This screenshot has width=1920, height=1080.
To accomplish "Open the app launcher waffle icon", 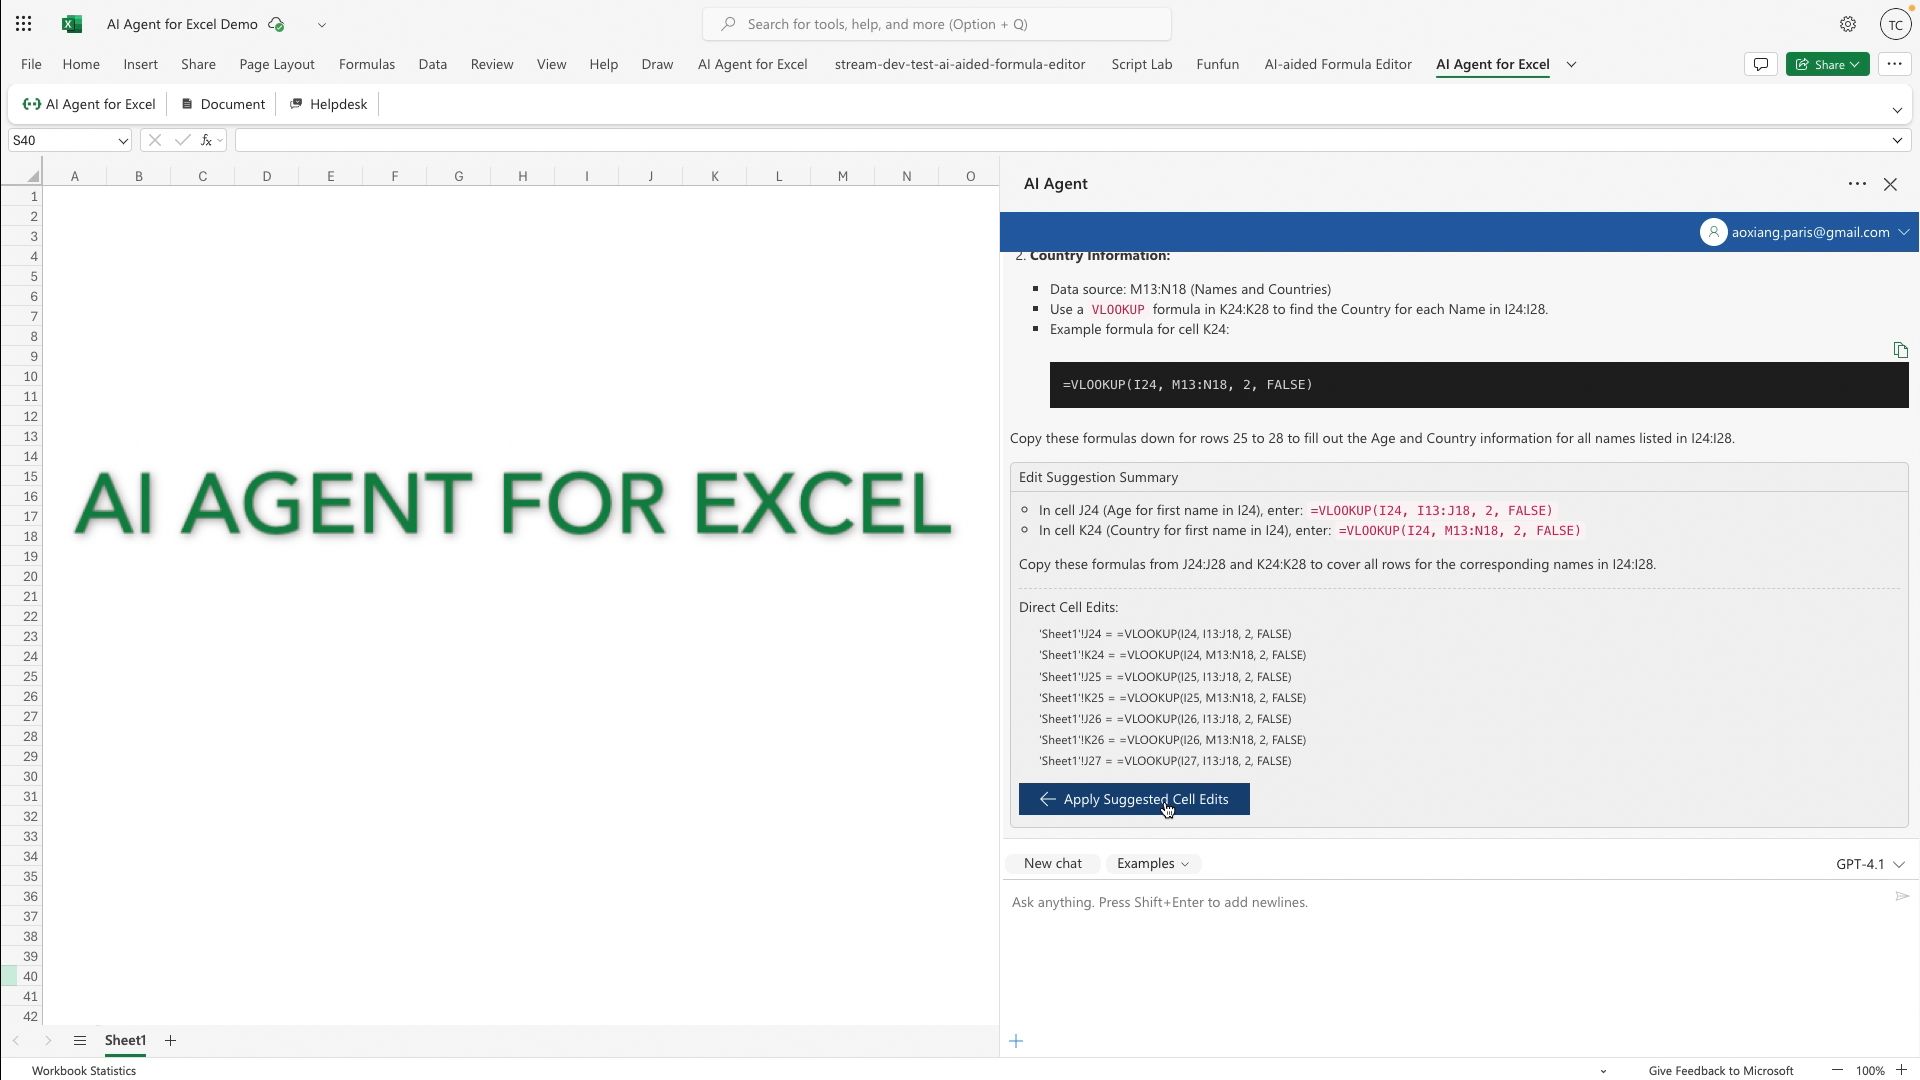I will (x=24, y=24).
